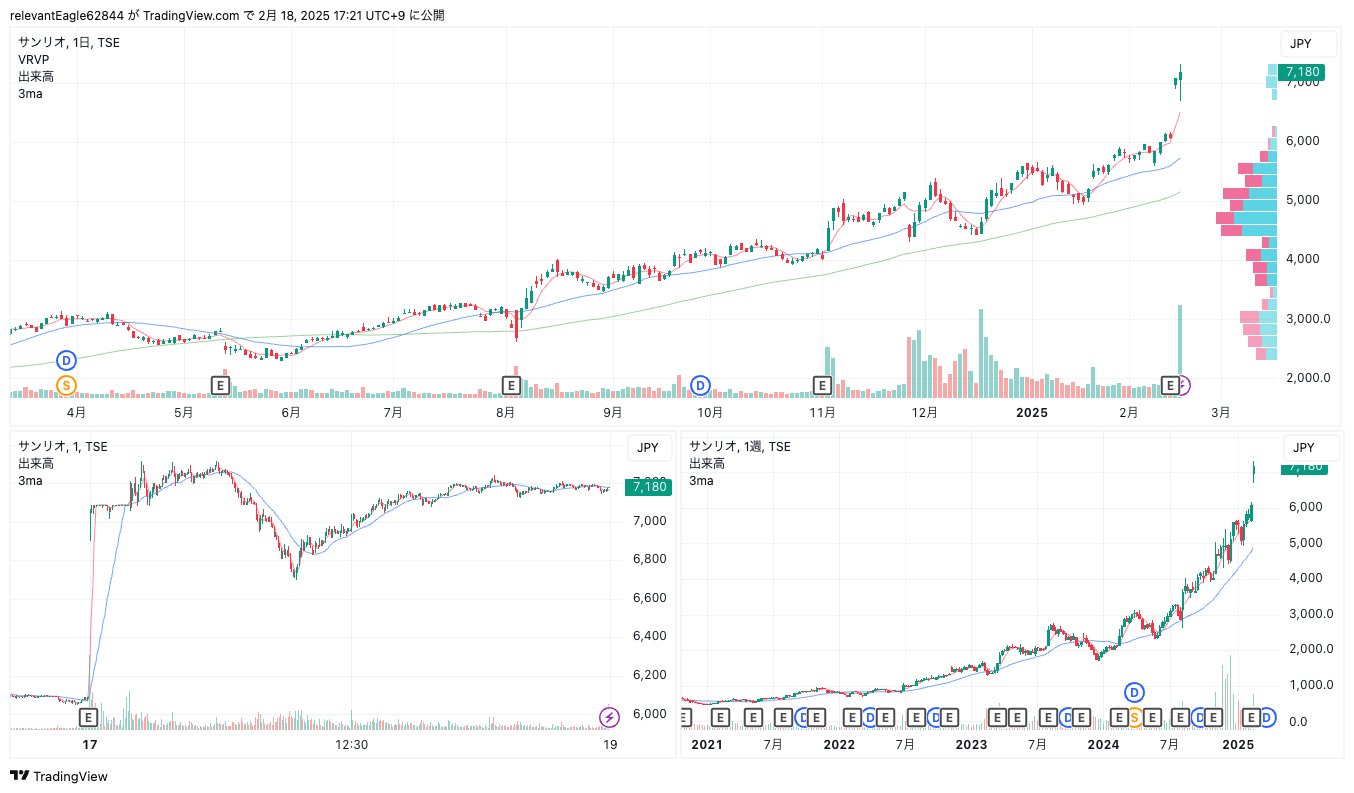Image resolution: width=1354 pixels, height=793 pixels.
Task: Click the 19 date label on the 1-minute axis
Action: (610, 744)
